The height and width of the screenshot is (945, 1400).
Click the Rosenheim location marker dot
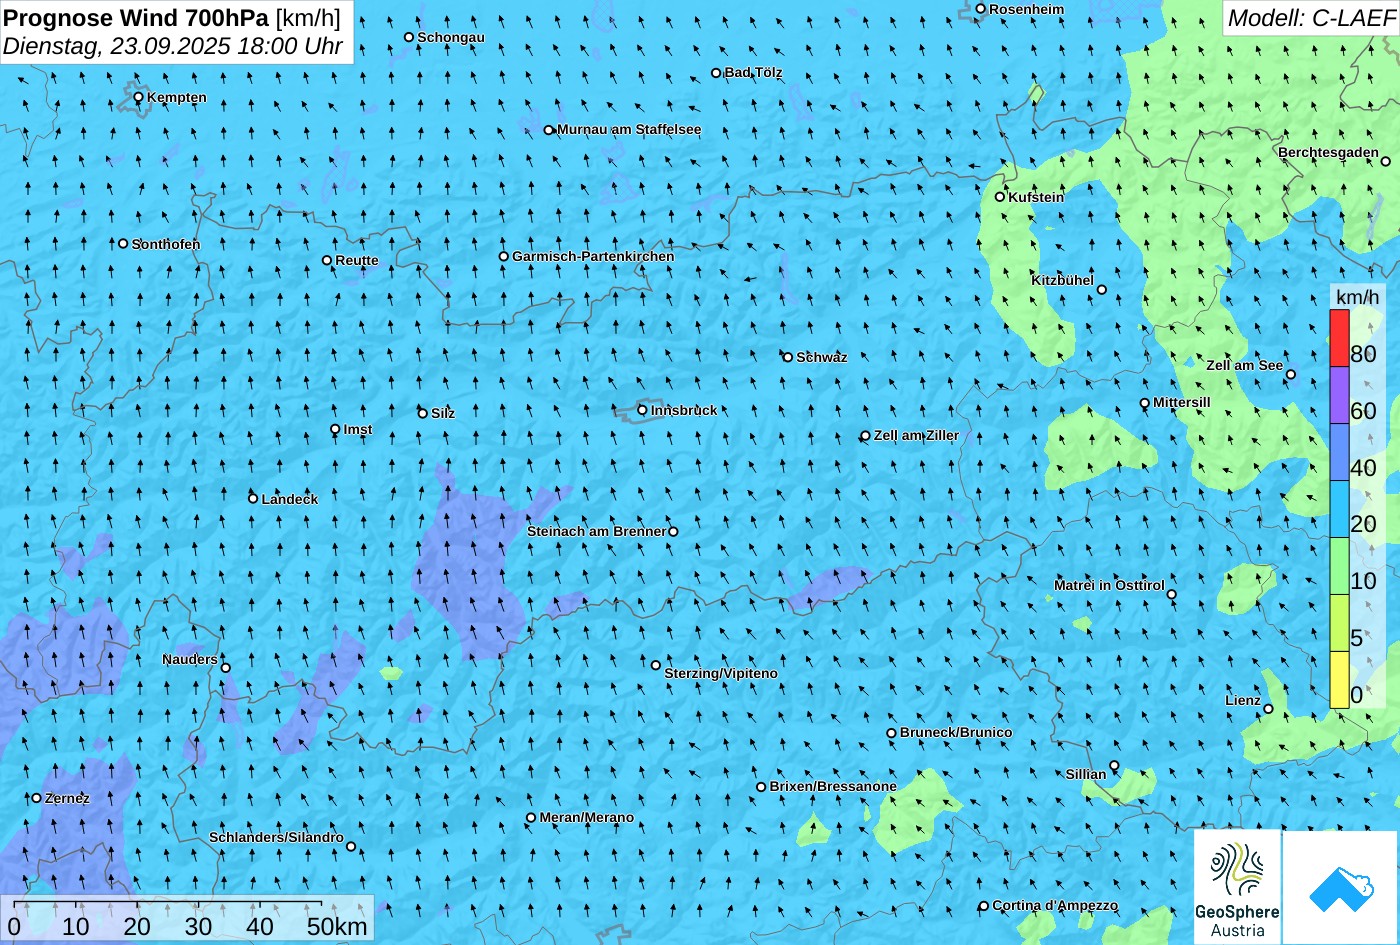pos(981,9)
